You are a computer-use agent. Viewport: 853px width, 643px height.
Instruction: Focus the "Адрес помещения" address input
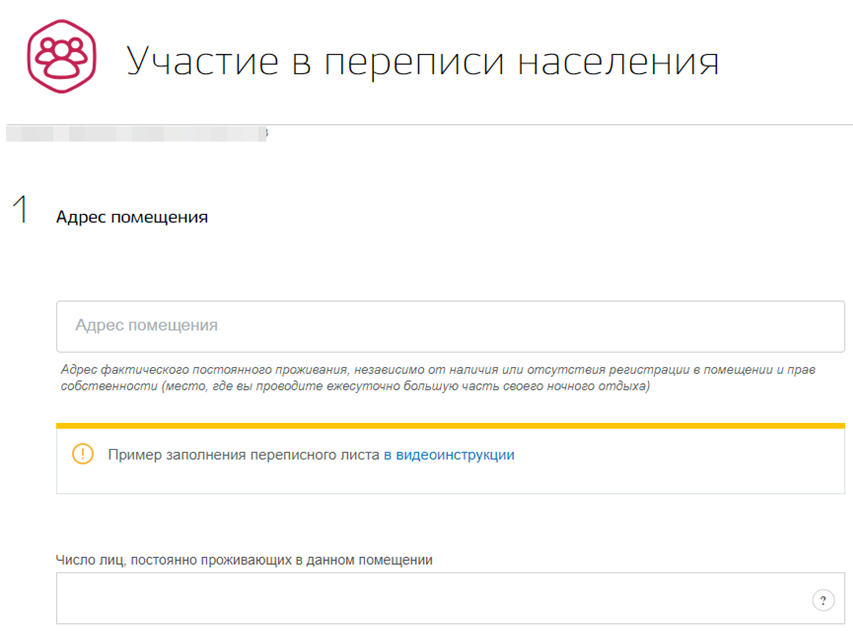450,325
